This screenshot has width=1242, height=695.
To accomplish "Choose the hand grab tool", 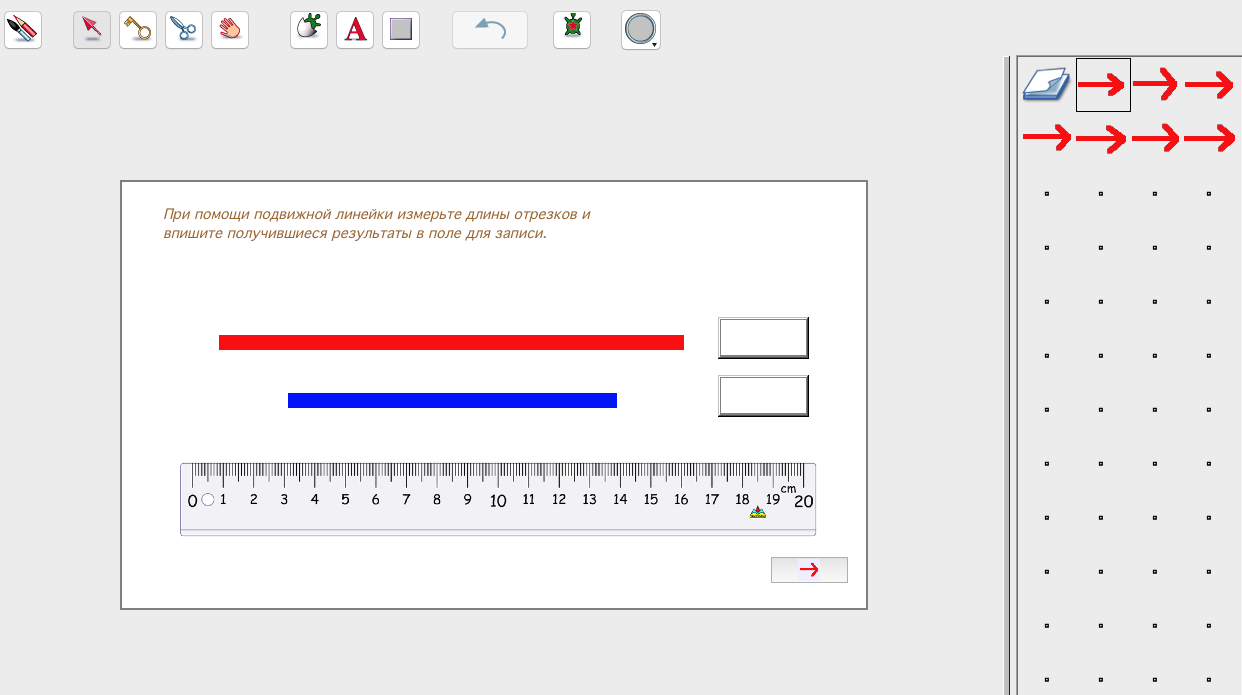I will [230, 30].
